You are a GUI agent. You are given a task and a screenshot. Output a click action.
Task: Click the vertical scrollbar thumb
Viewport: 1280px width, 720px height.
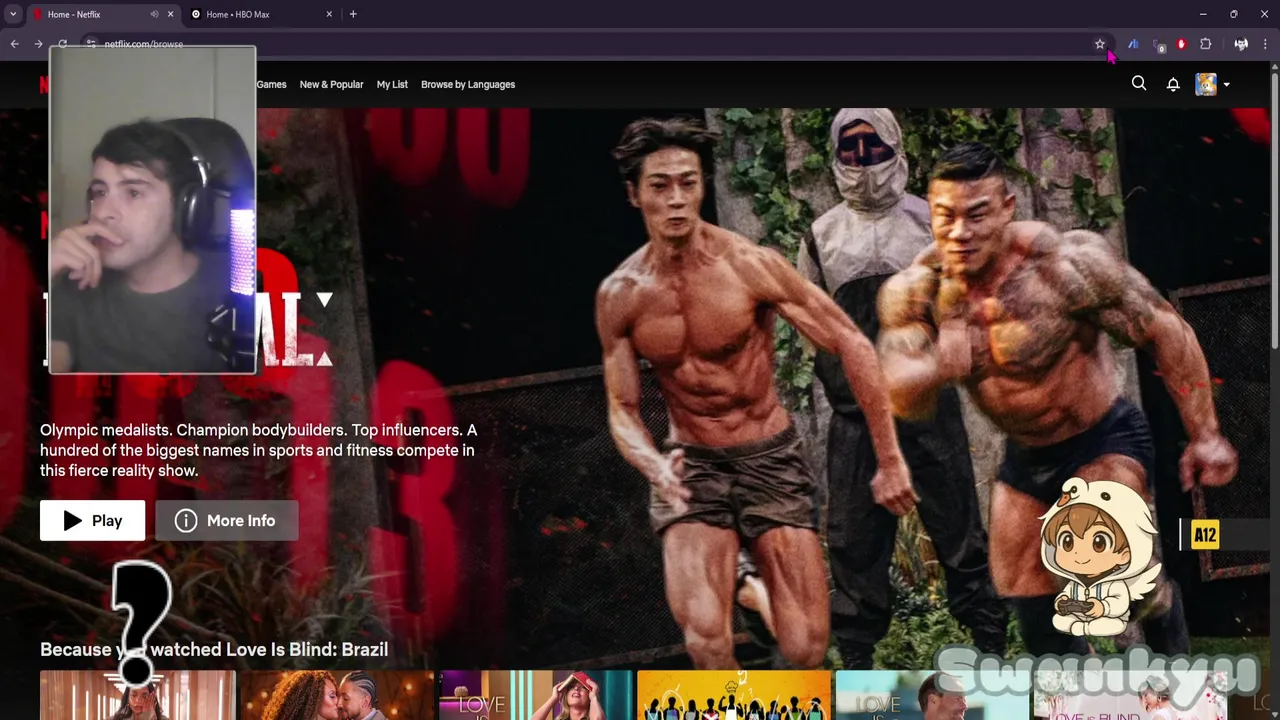pos(1274,210)
